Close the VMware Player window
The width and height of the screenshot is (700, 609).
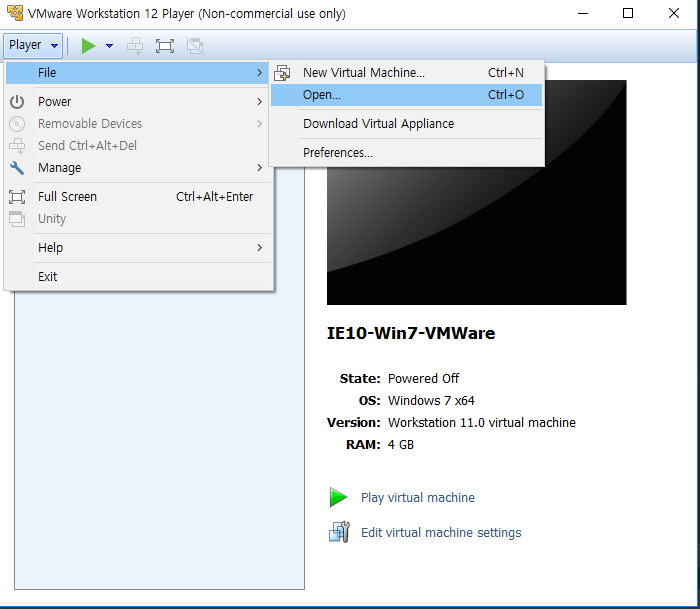(674, 13)
